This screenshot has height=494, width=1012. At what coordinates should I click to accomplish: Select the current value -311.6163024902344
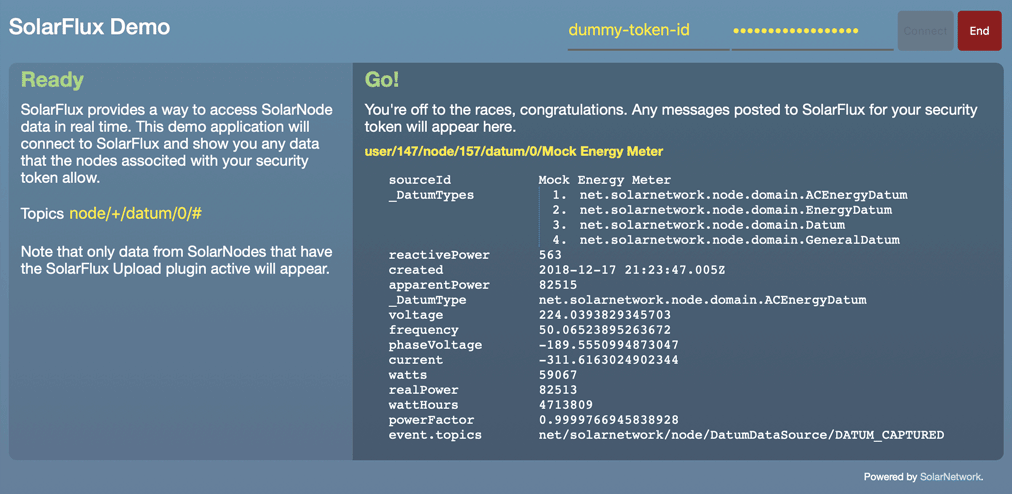pyautogui.click(x=609, y=360)
